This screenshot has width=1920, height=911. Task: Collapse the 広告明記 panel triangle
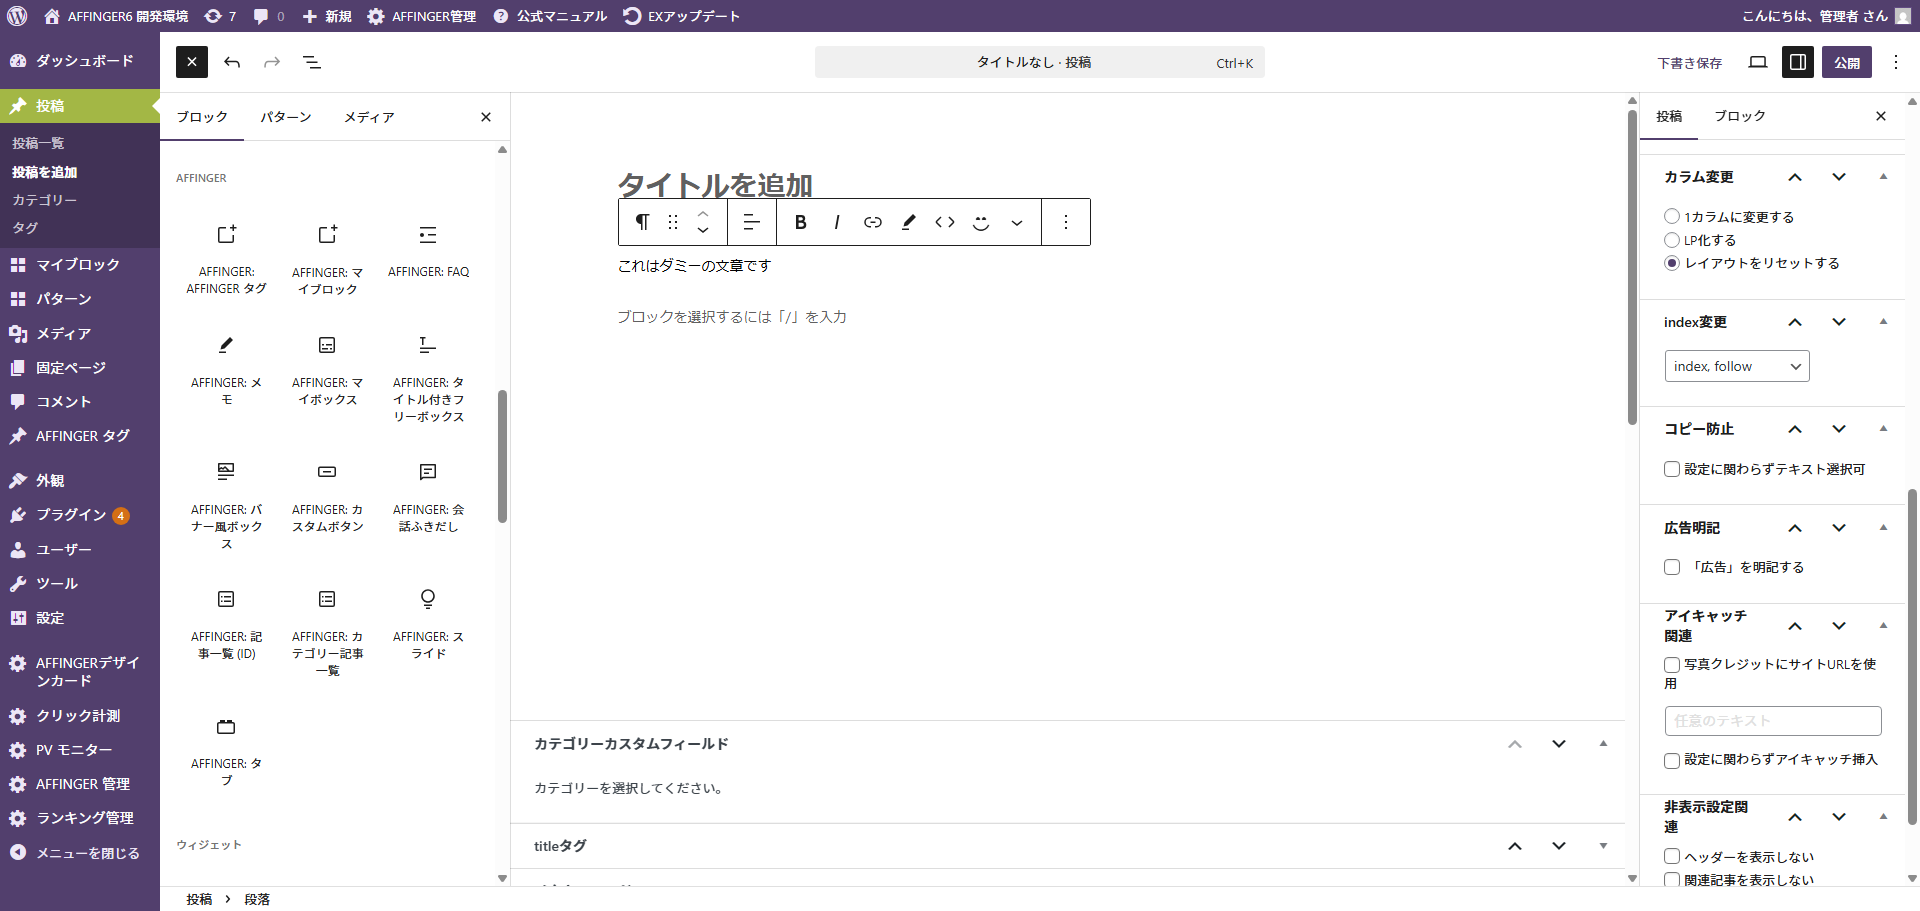pos(1883,527)
